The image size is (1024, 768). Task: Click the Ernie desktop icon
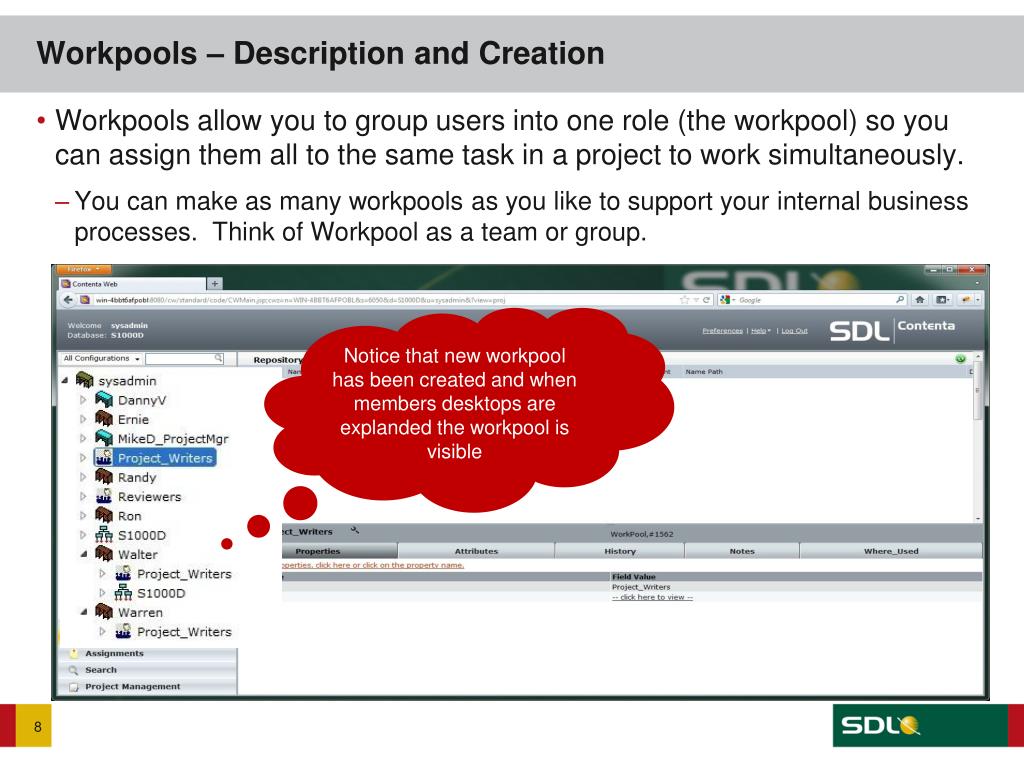pyautogui.click(x=104, y=419)
